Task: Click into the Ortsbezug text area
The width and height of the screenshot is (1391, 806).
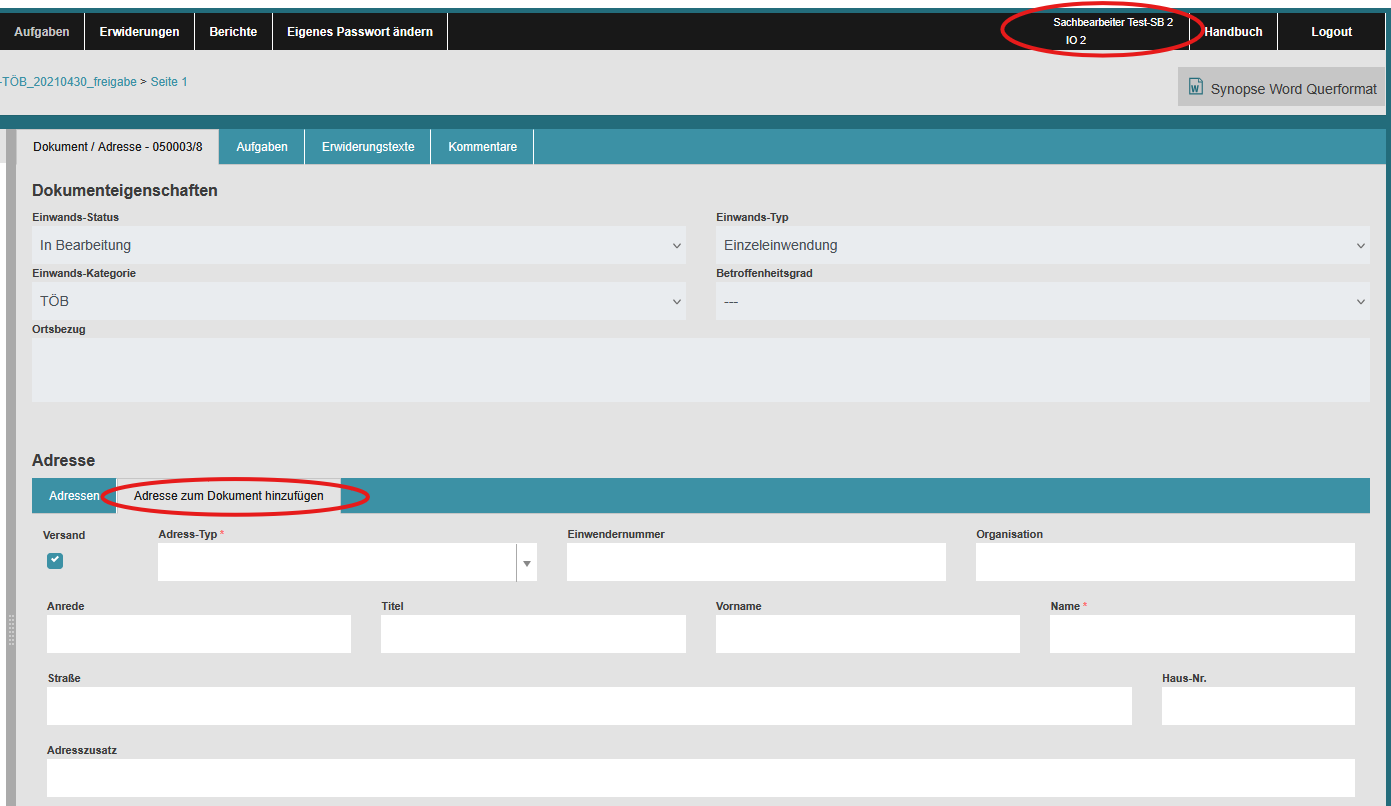Action: click(700, 370)
